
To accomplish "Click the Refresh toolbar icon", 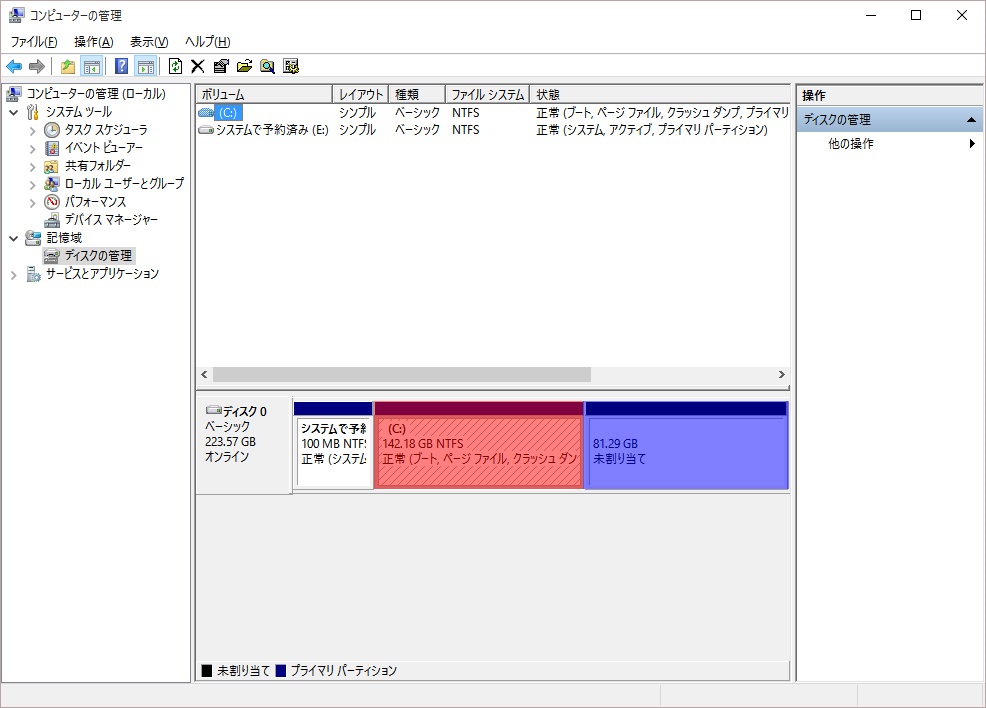I will pos(175,66).
